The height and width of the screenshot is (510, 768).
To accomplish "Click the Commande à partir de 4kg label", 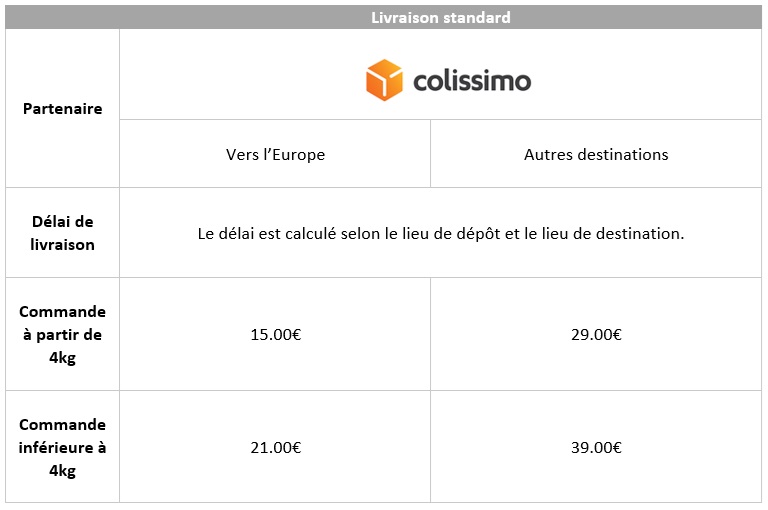I will [x=63, y=335].
